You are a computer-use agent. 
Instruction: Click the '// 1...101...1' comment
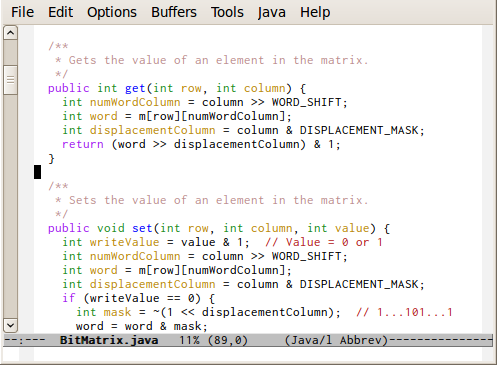pyautogui.click(x=404, y=312)
